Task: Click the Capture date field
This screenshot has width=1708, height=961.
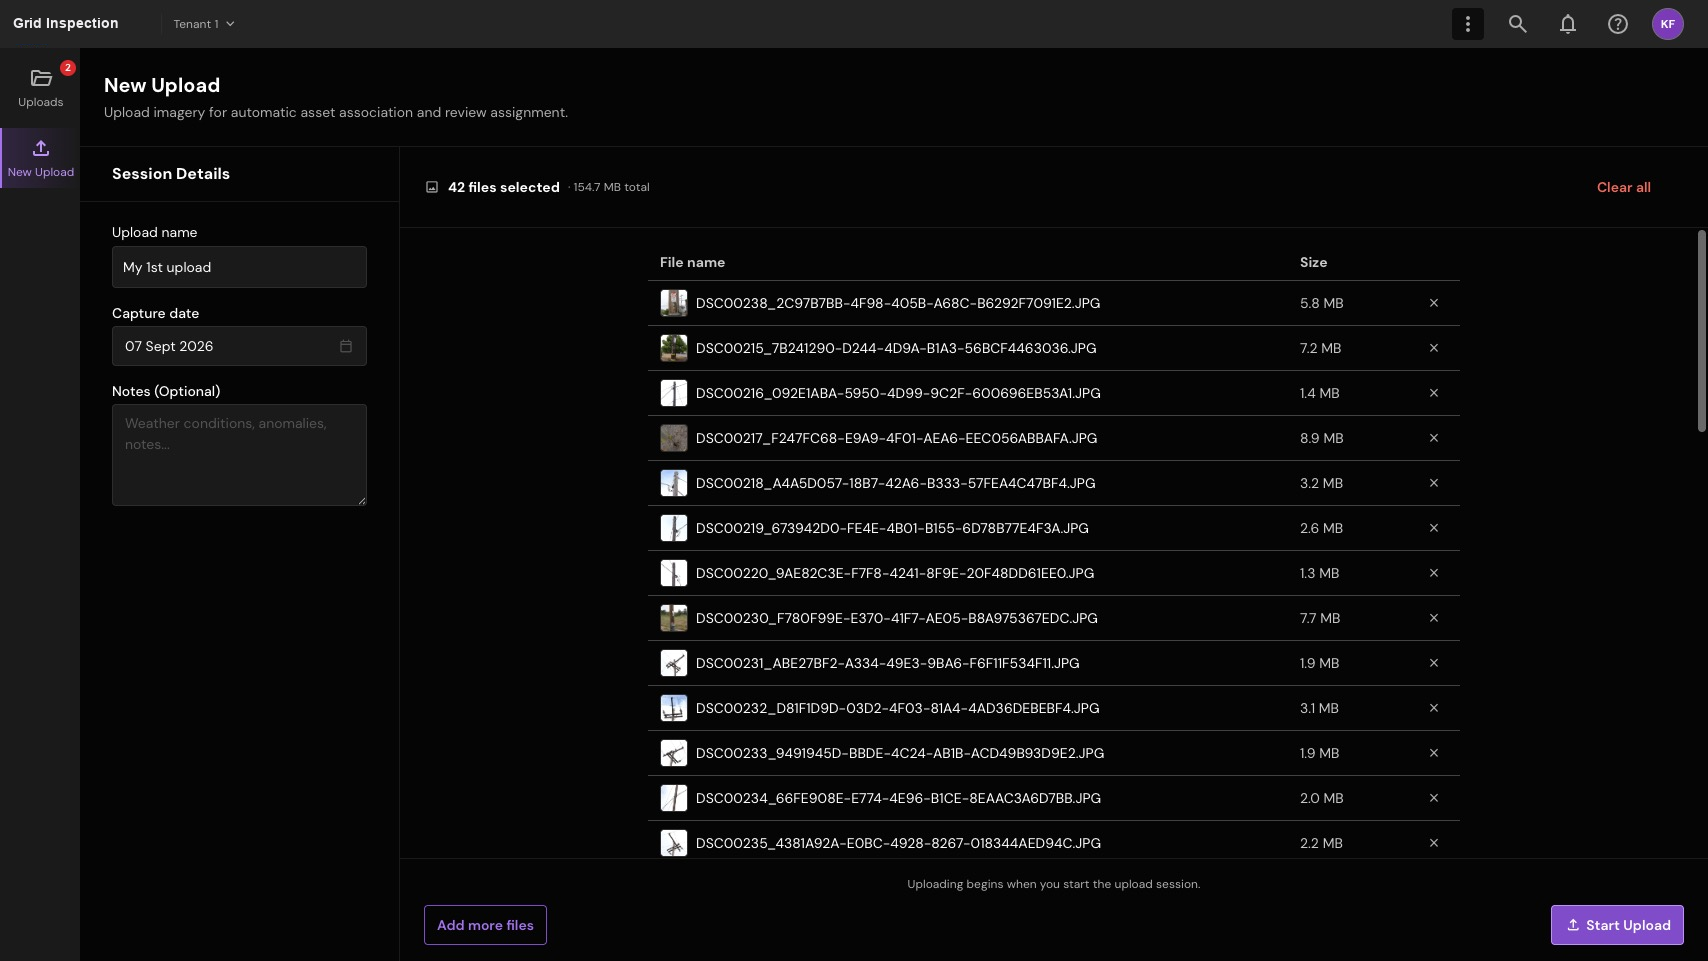Action: pos(239,346)
